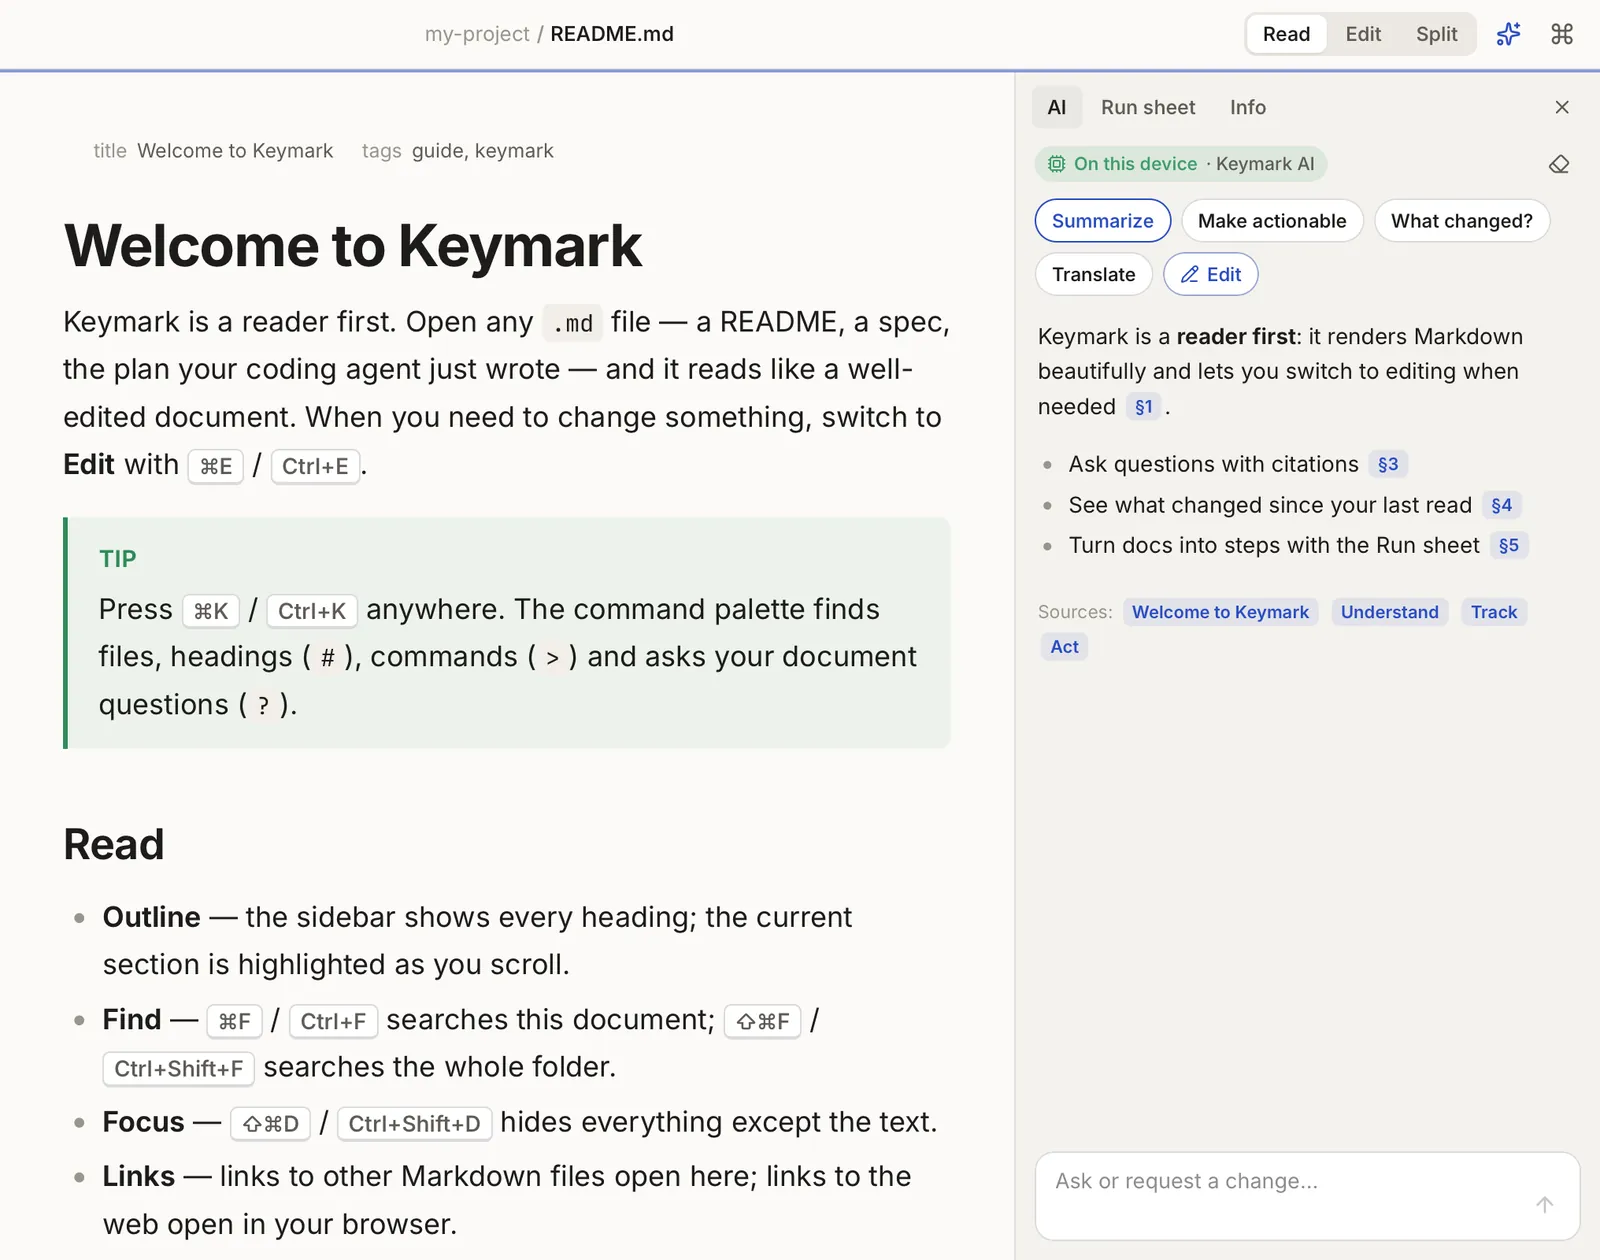Click the Welcome to Keymark heading
The width and height of the screenshot is (1600, 1260).
click(353, 245)
